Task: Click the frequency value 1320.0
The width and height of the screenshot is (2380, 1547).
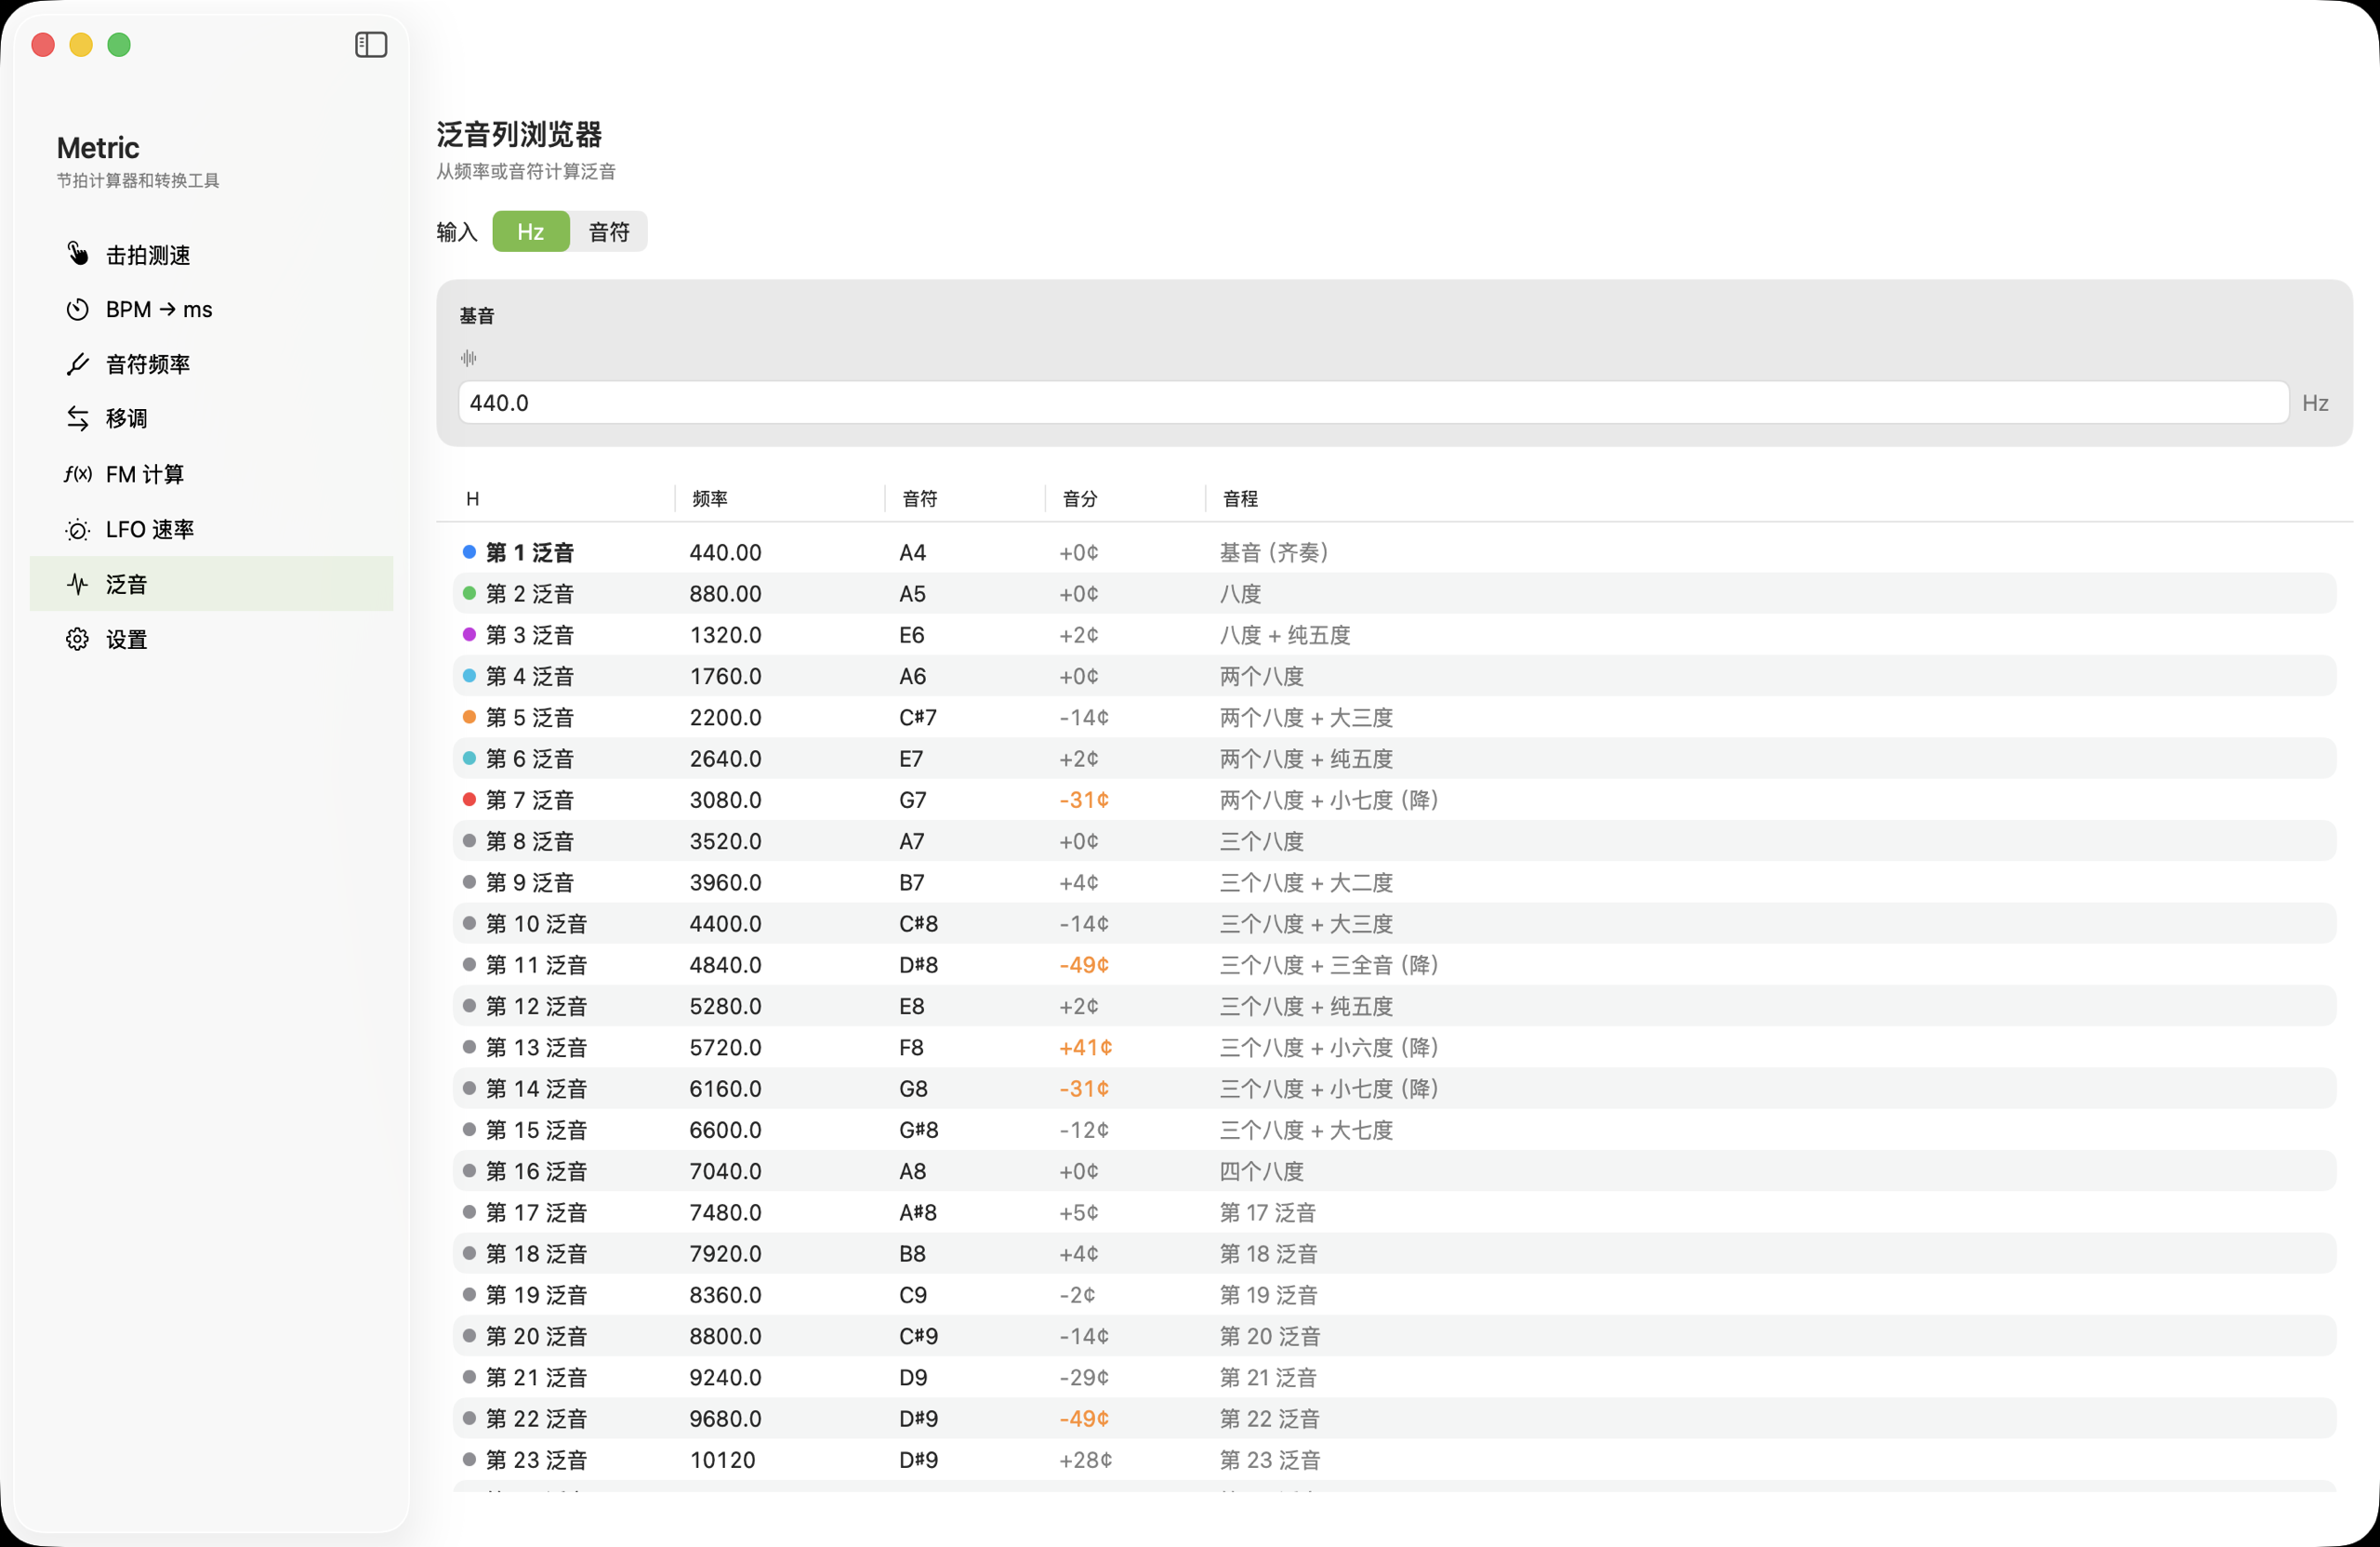Action: [725, 635]
